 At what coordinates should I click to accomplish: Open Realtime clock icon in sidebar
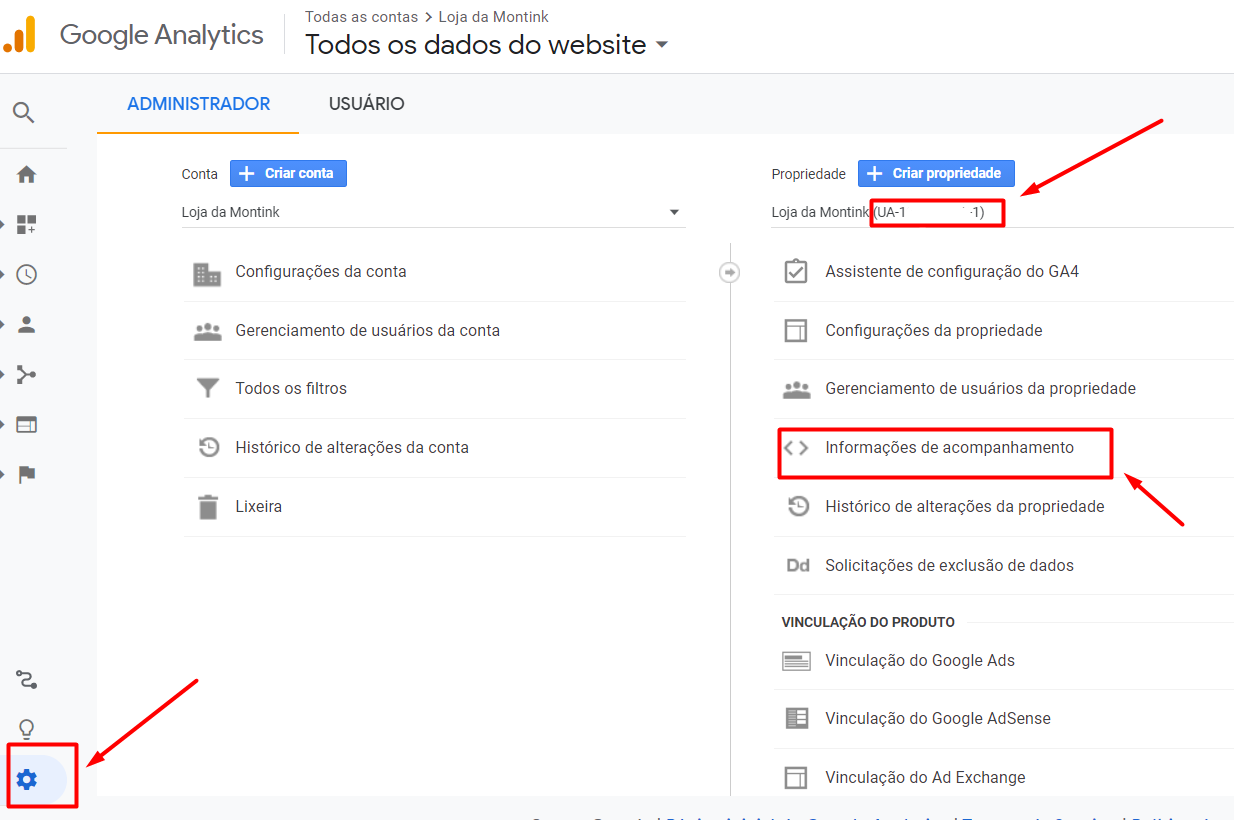coord(26,274)
